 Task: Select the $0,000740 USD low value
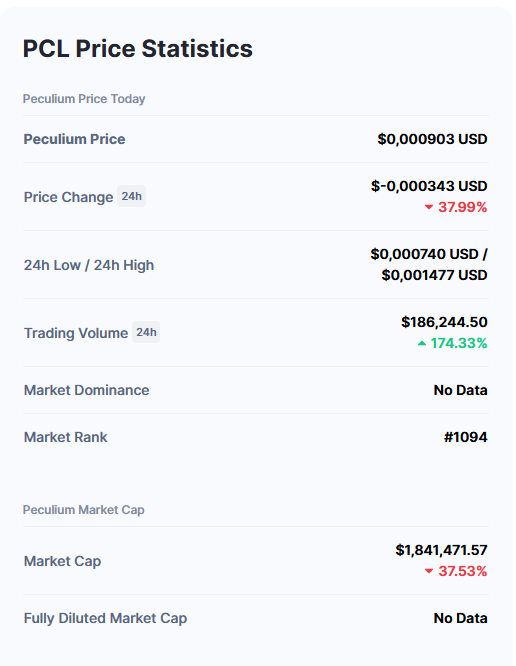pos(424,254)
